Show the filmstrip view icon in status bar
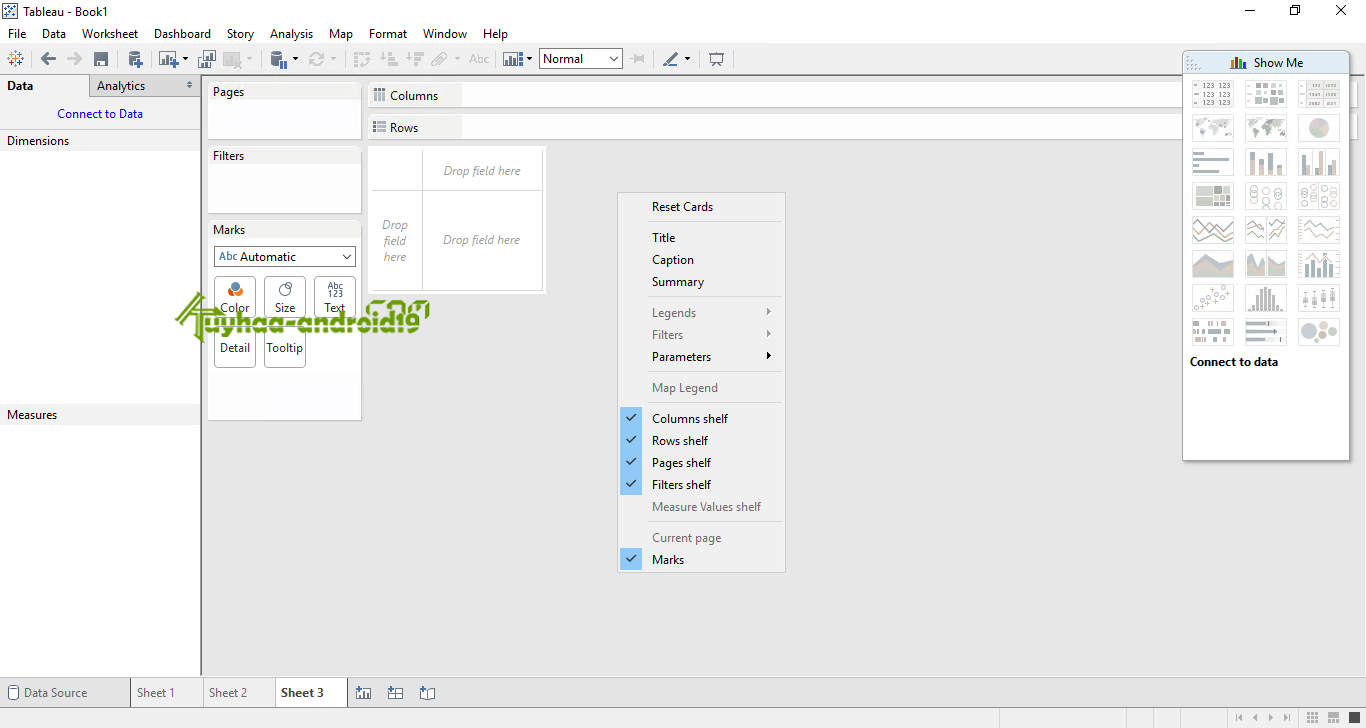 (x=1333, y=717)
